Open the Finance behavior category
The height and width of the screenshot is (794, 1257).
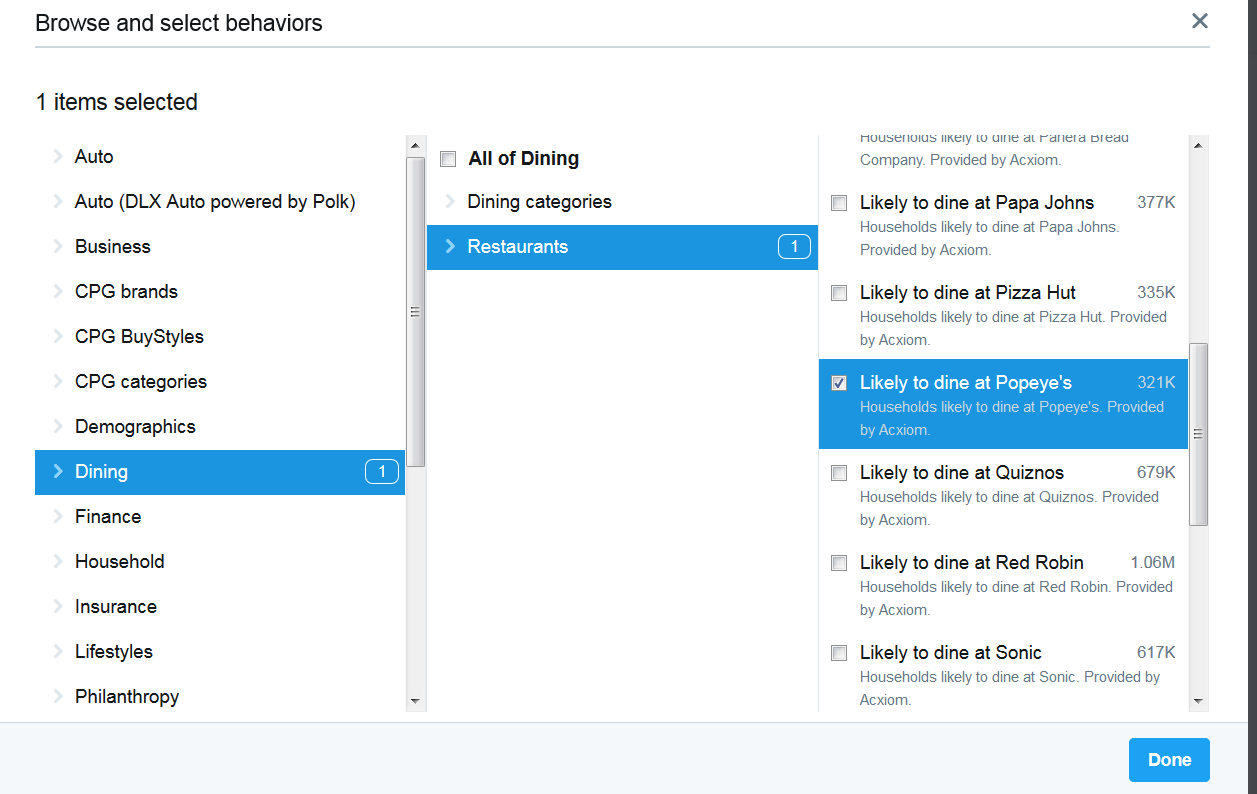pos(108,517)
